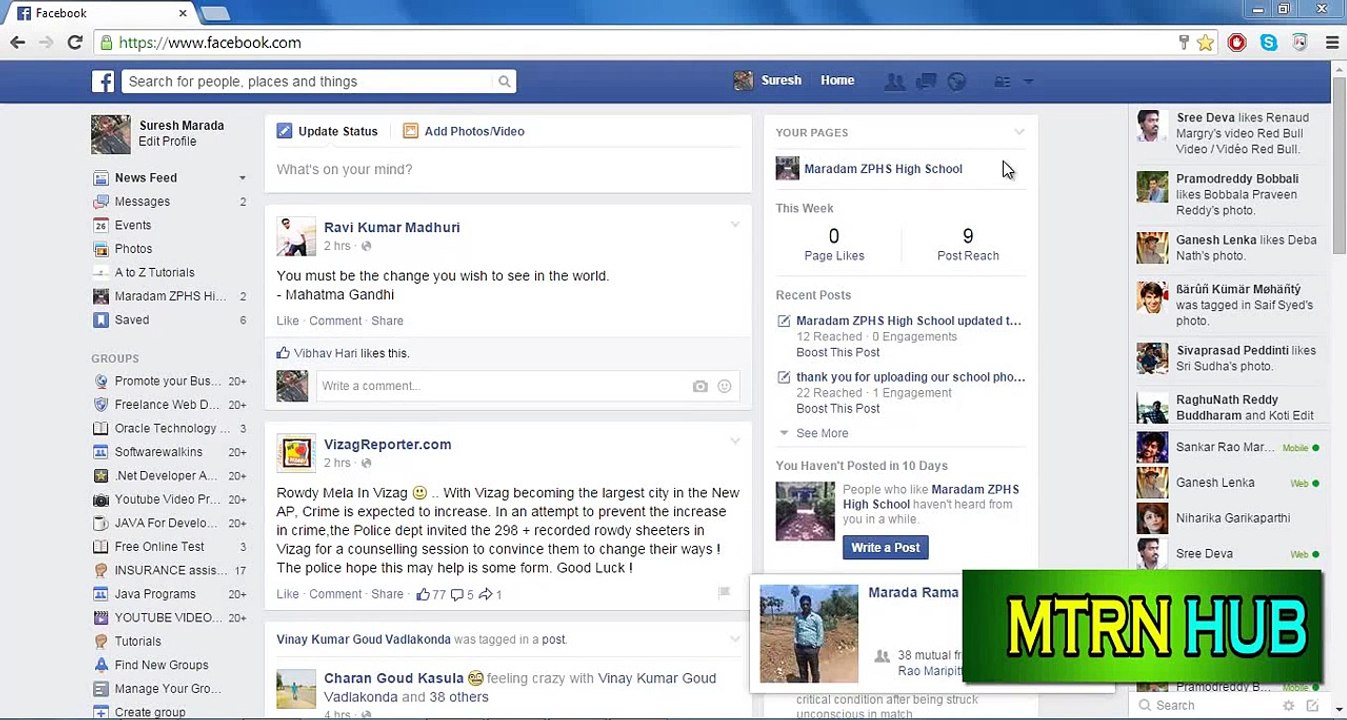
Task: Select the Facebook browser tab
Action: click(102, 14)
